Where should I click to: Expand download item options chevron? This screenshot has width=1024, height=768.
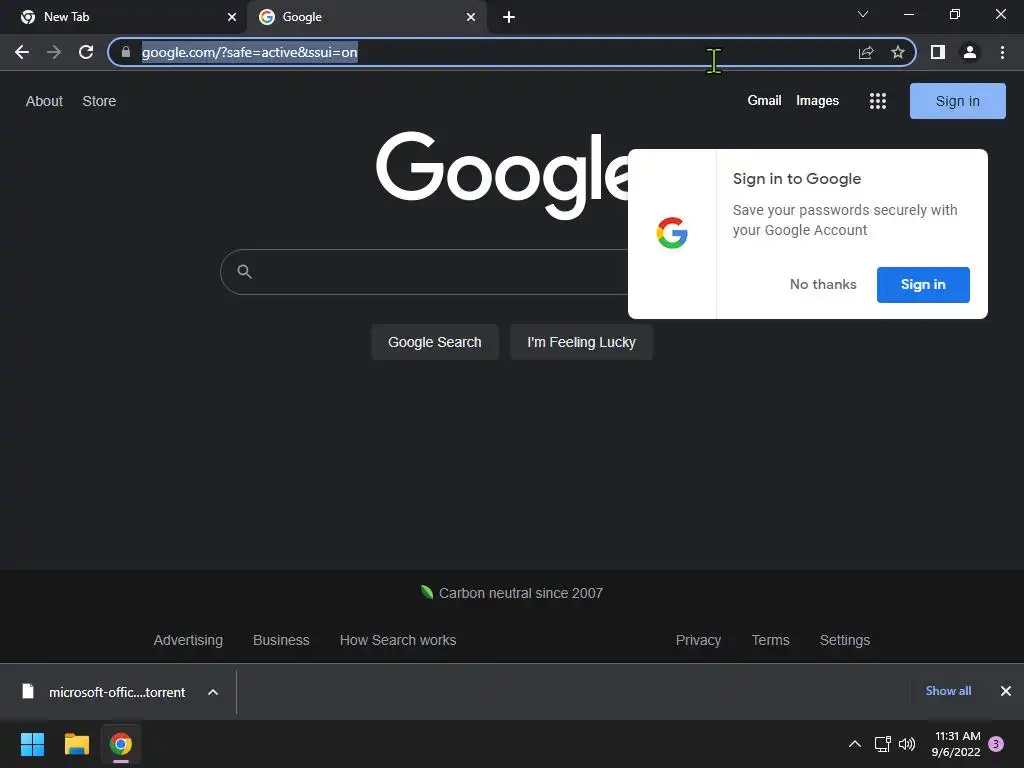click(213, 692)
